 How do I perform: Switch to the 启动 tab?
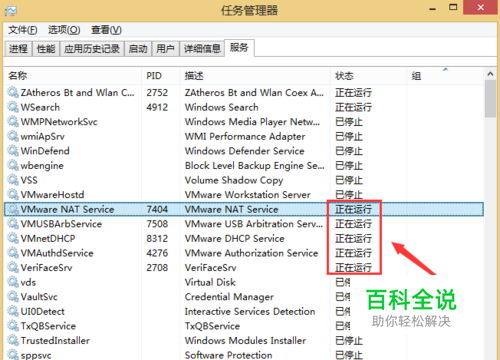point(138,49)
